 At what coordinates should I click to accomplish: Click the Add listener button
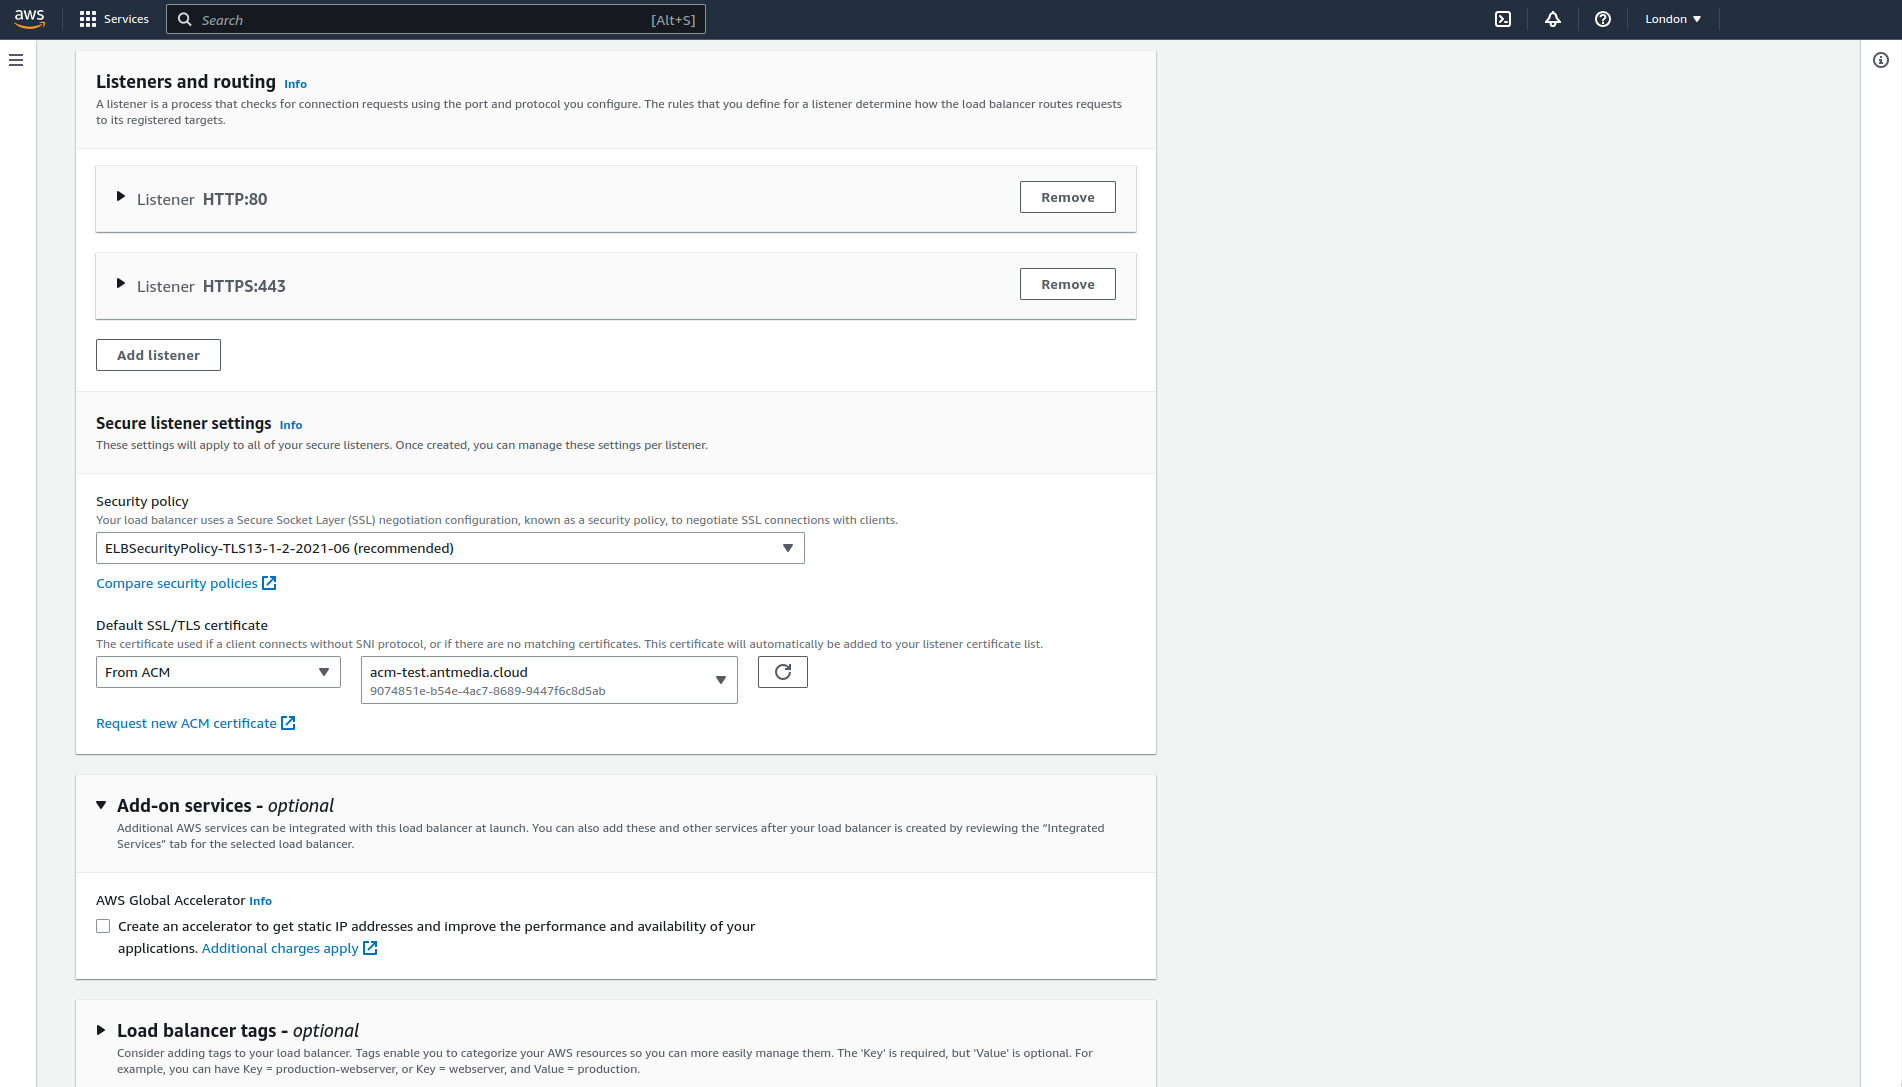tap(158, 355)
